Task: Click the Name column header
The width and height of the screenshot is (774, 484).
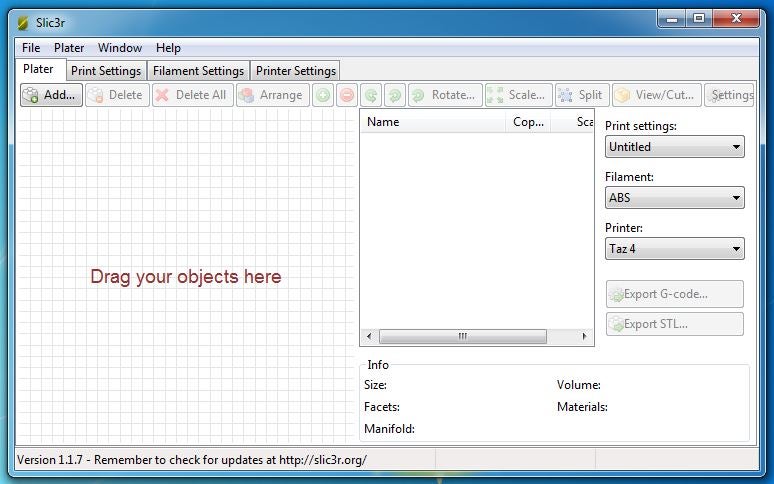Action: [x=433, y=122]
